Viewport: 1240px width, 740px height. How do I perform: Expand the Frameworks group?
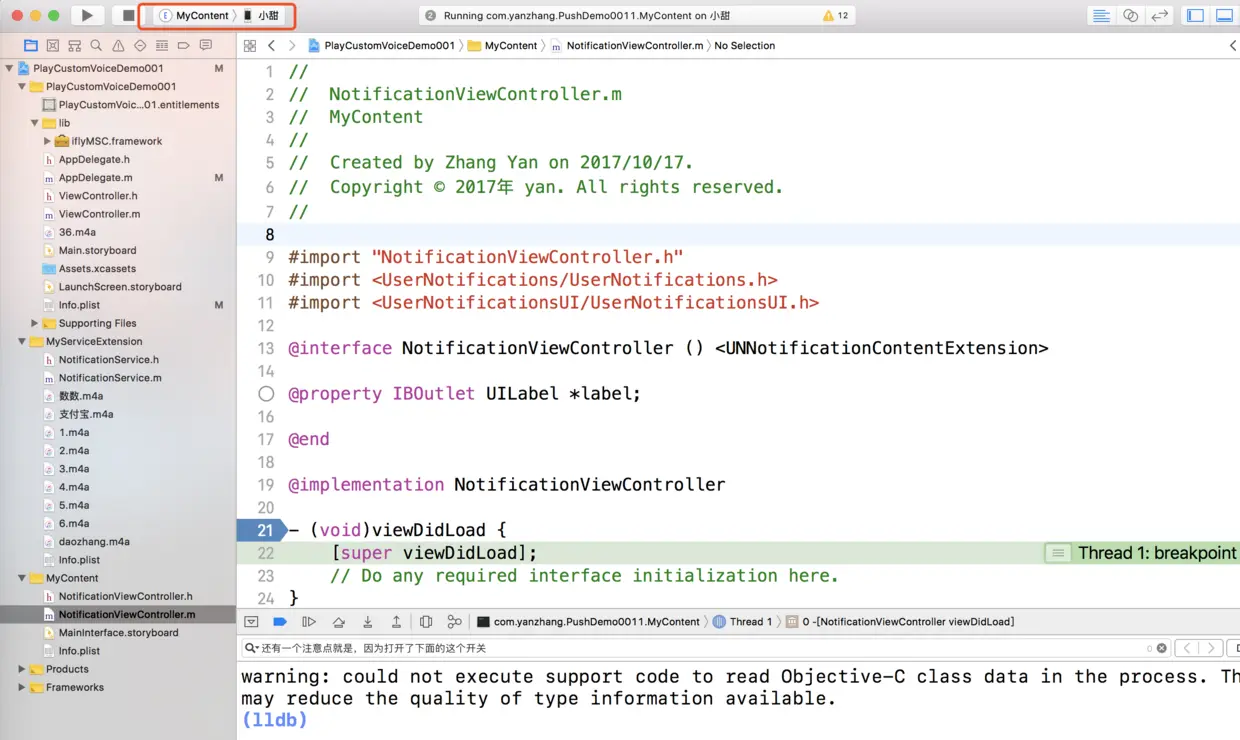pos(22,687)
